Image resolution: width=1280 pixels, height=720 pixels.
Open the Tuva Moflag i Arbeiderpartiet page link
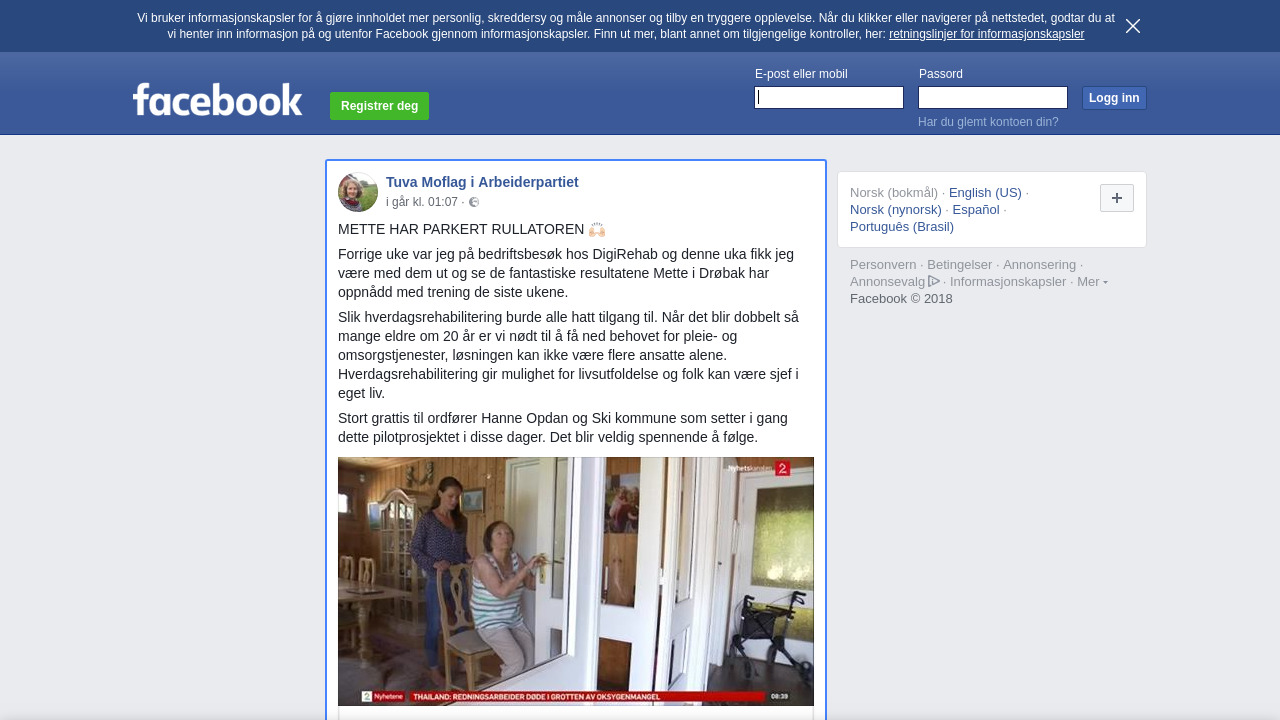click(x=482, y=182)
